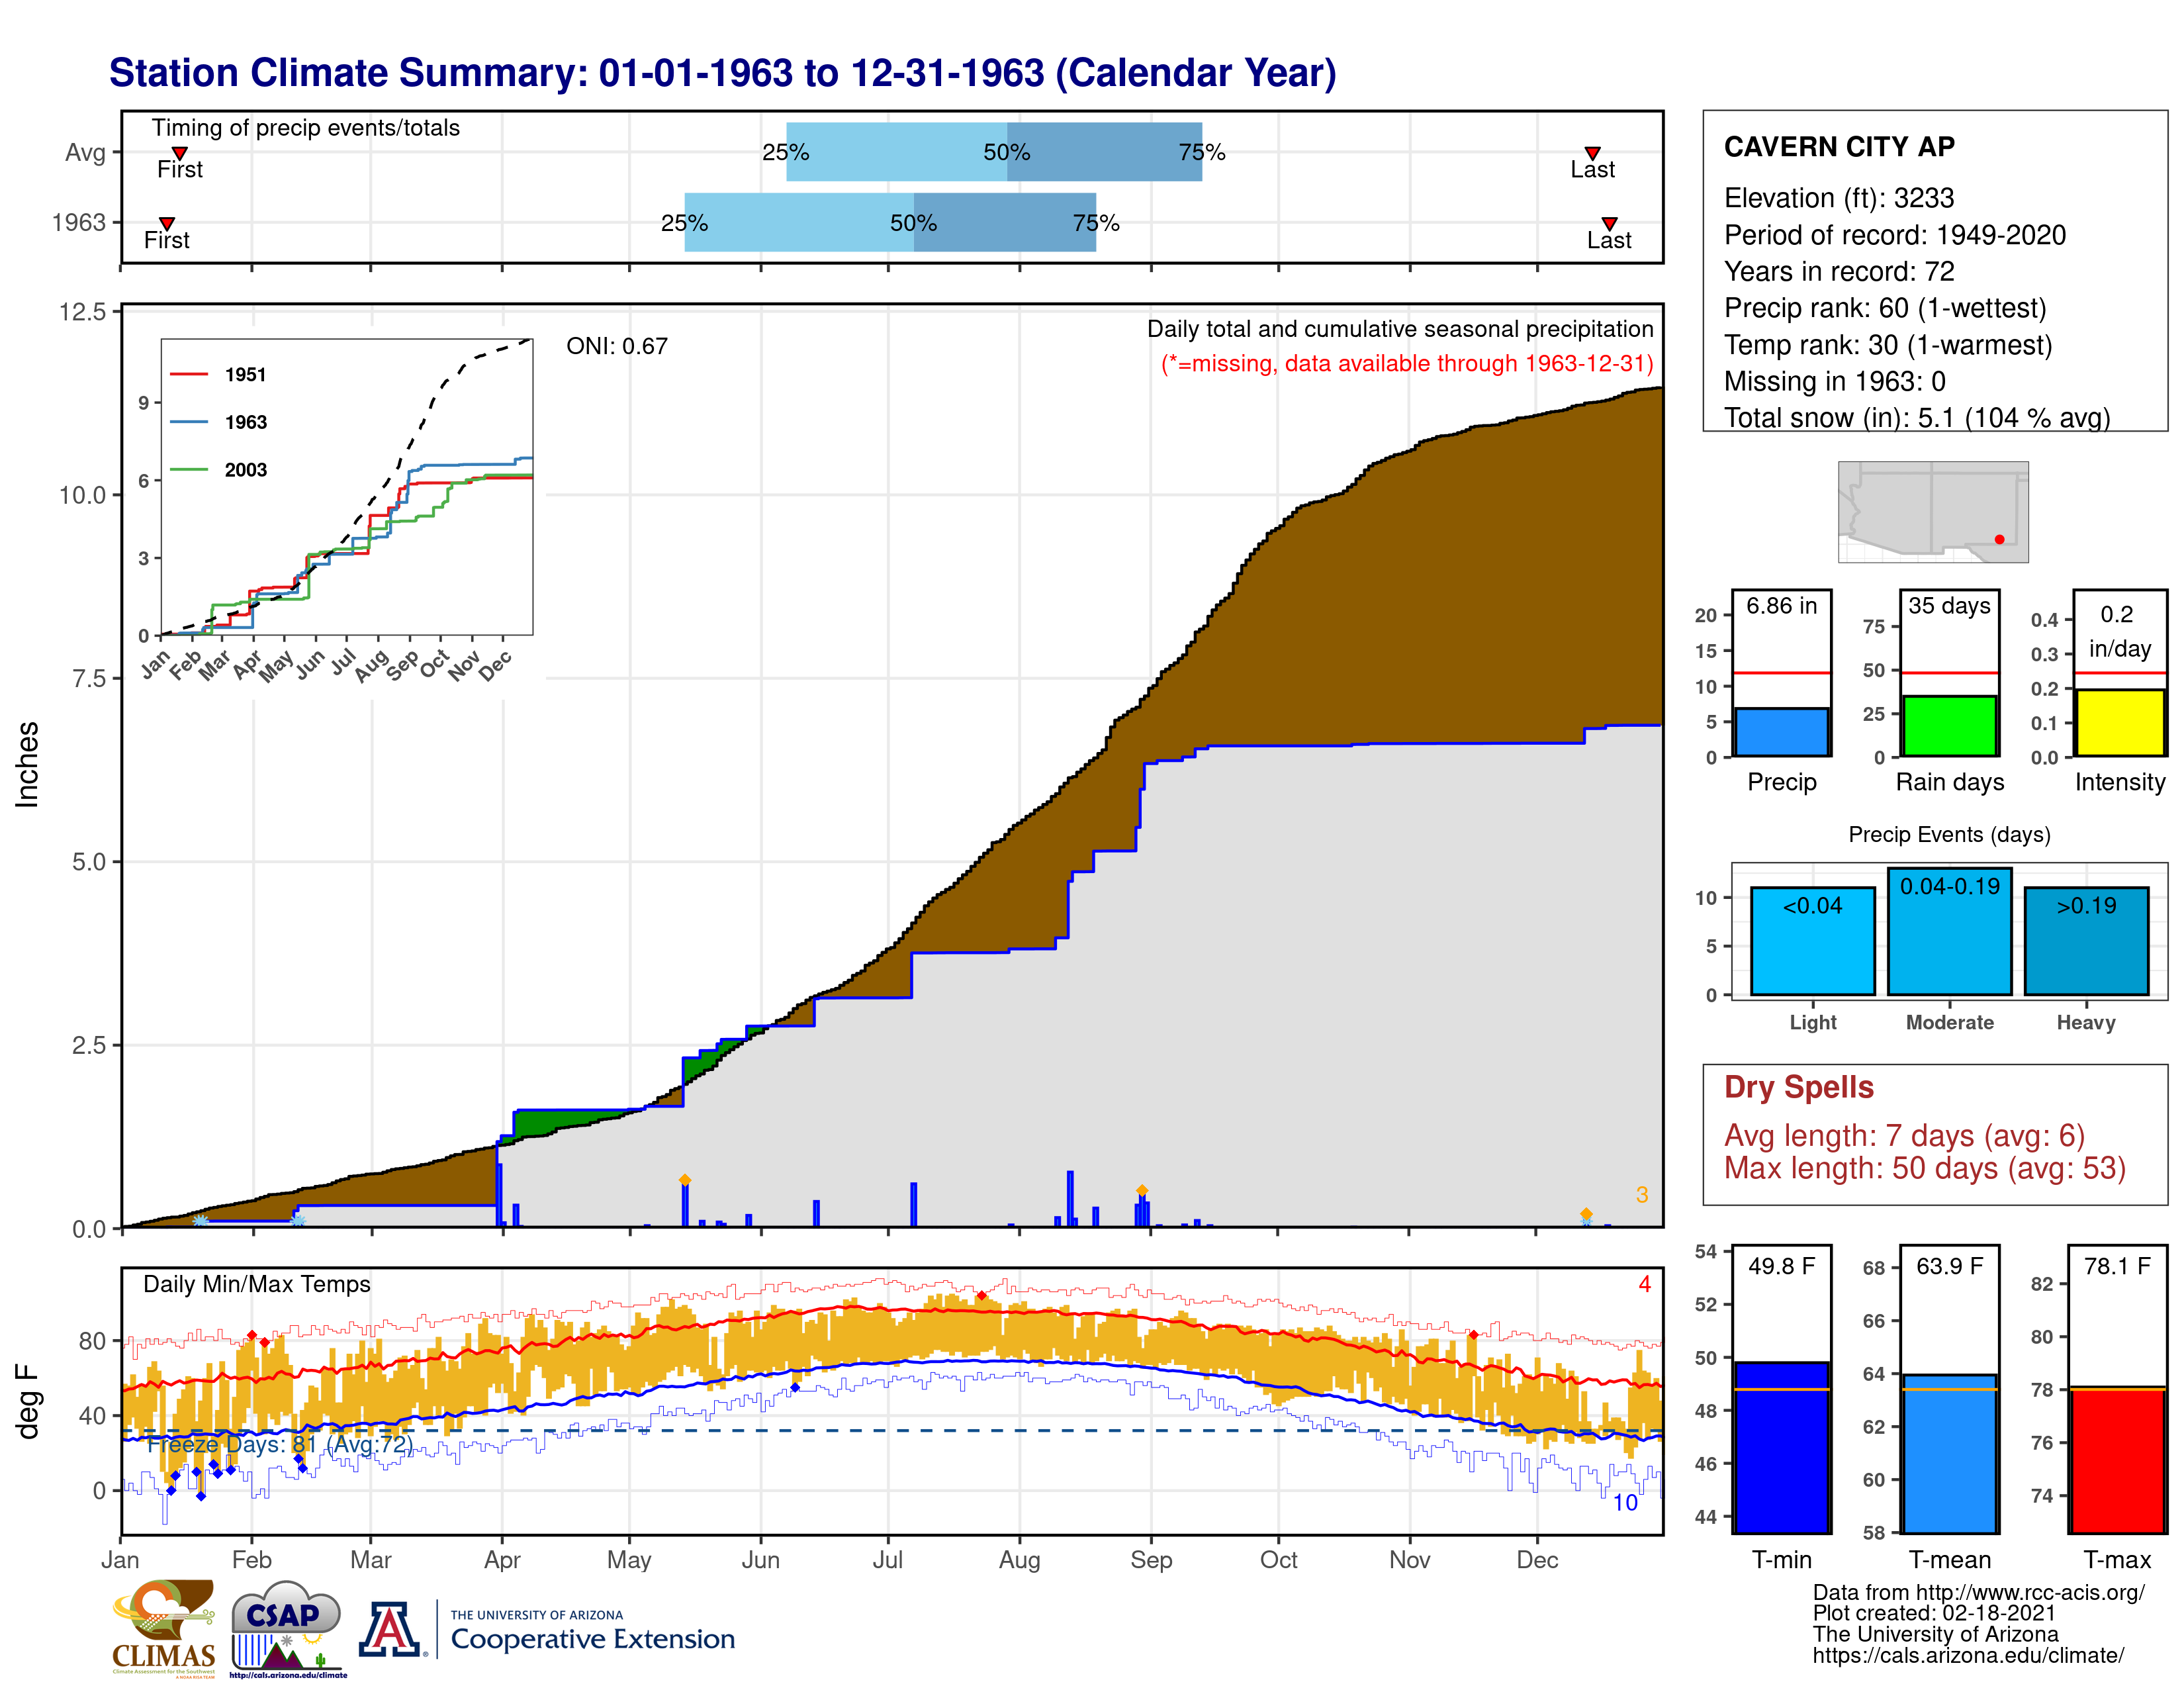
Task: Click the cals.arizona.edu/climate URL text
Action: coord(1967,1656)
